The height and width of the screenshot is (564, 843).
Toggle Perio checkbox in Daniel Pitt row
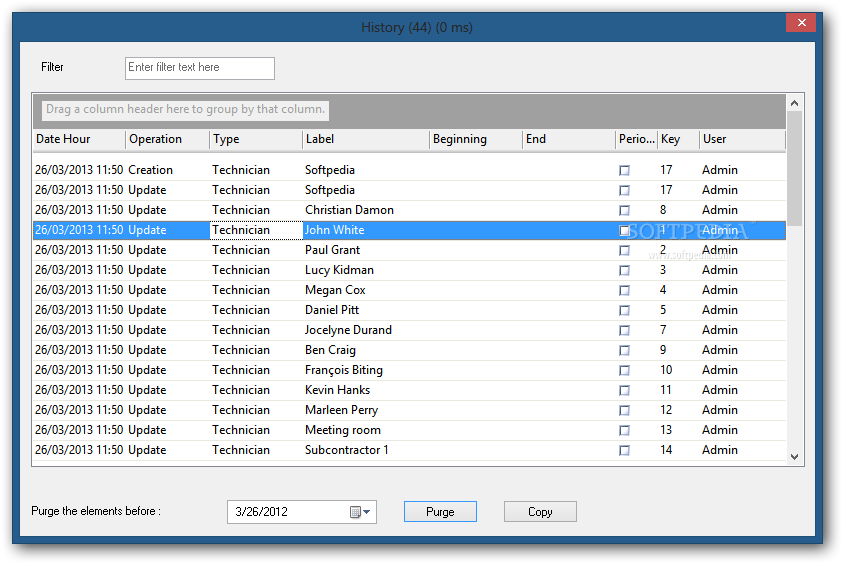tap(624, 310)
